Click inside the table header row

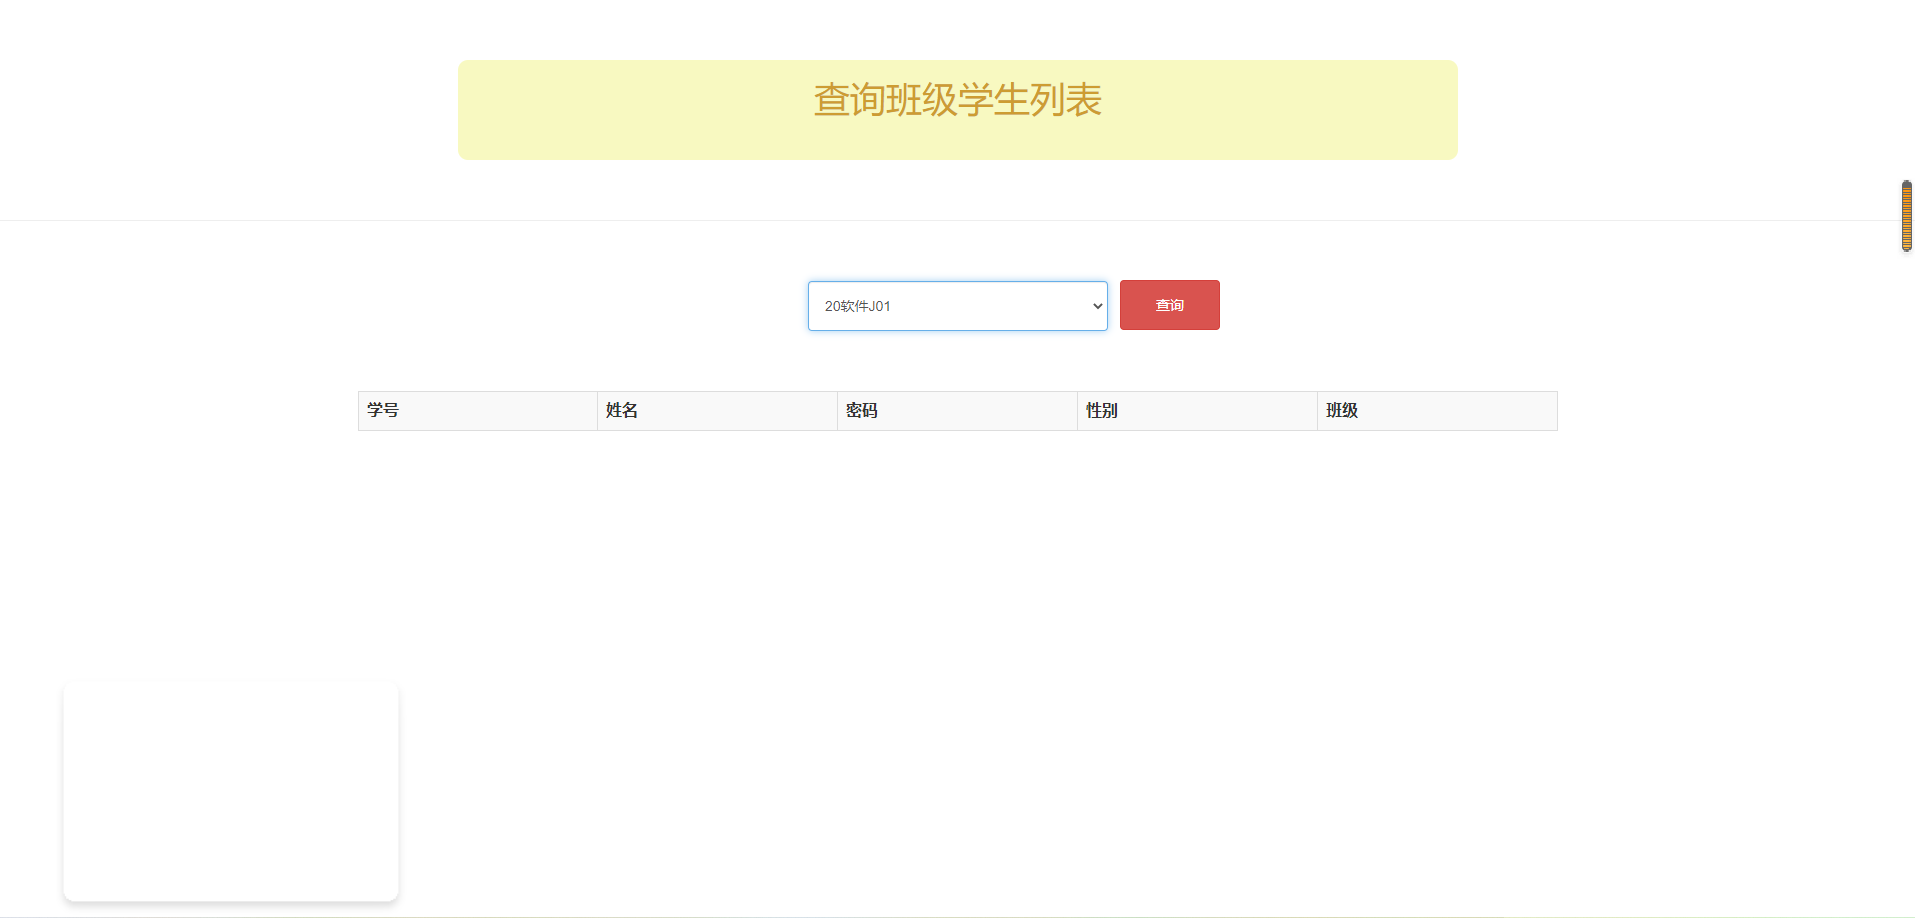[x=956, y=410]
